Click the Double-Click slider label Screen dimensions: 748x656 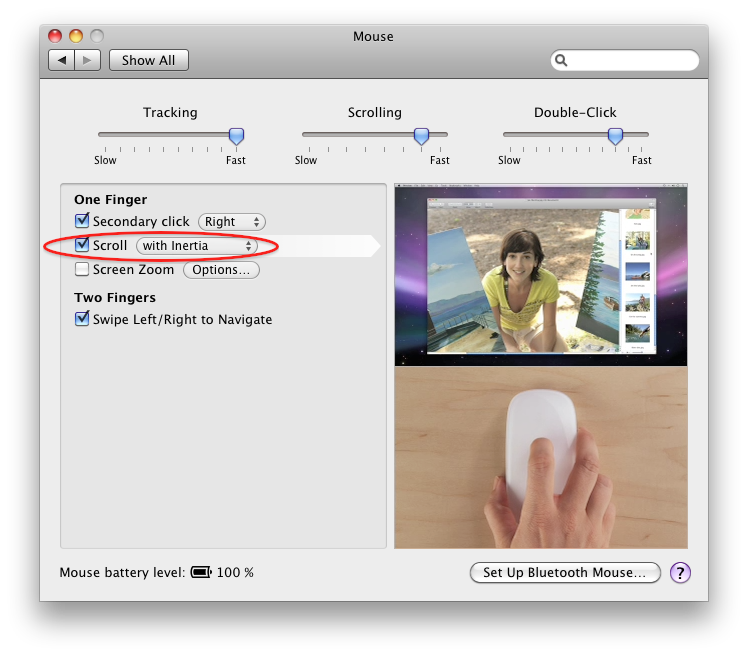pyautogui.click(x=575, y=113)
